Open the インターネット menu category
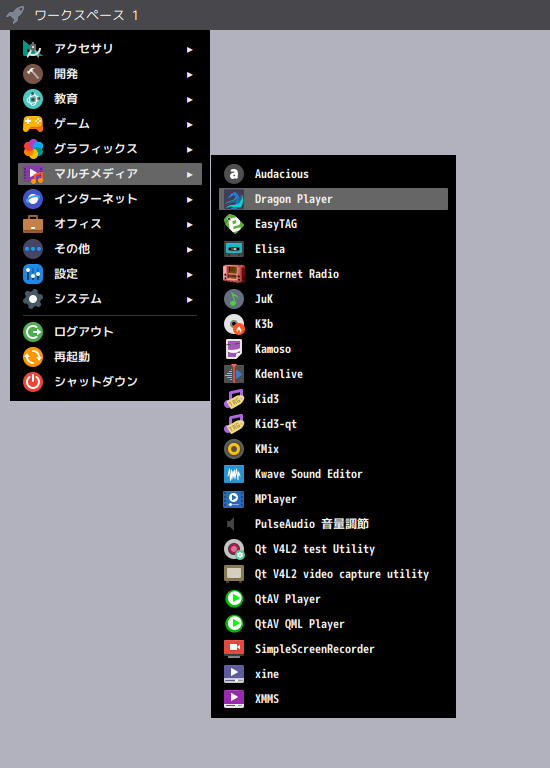550x768 pixels. point(110,199)
